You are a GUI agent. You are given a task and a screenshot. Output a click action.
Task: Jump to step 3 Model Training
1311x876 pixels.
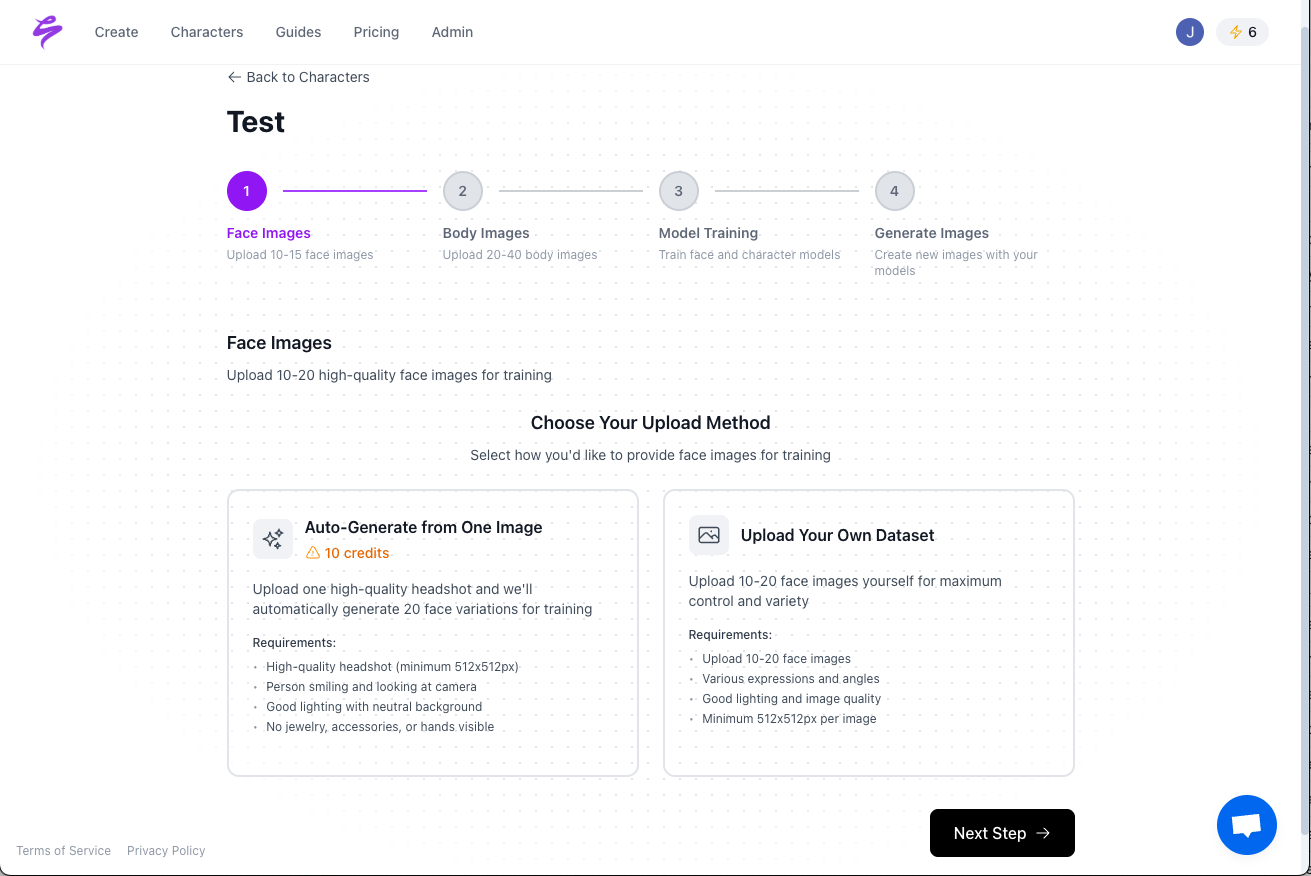point(679,191)
